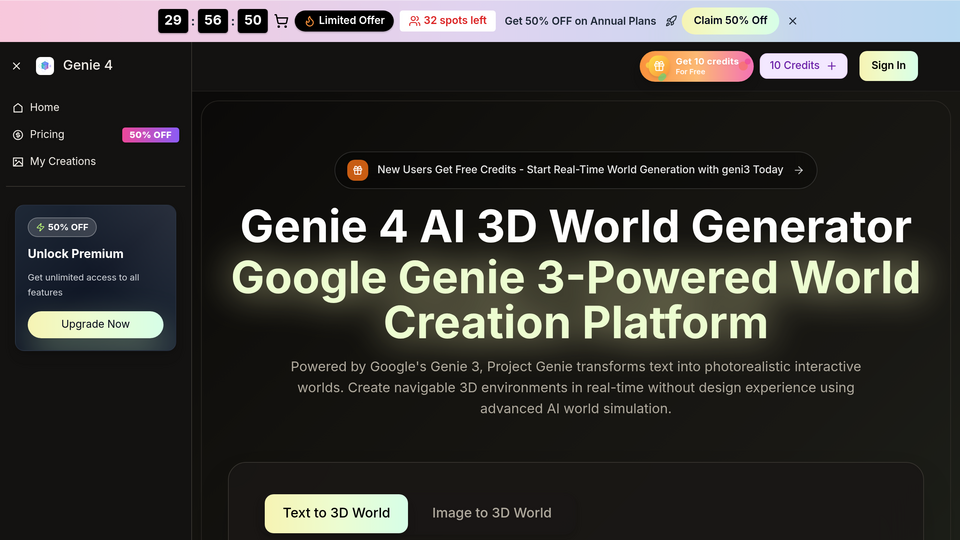Screen dimensions: 960x540
Task: Click the Unlock Premium heading
Action: (75, 253)
